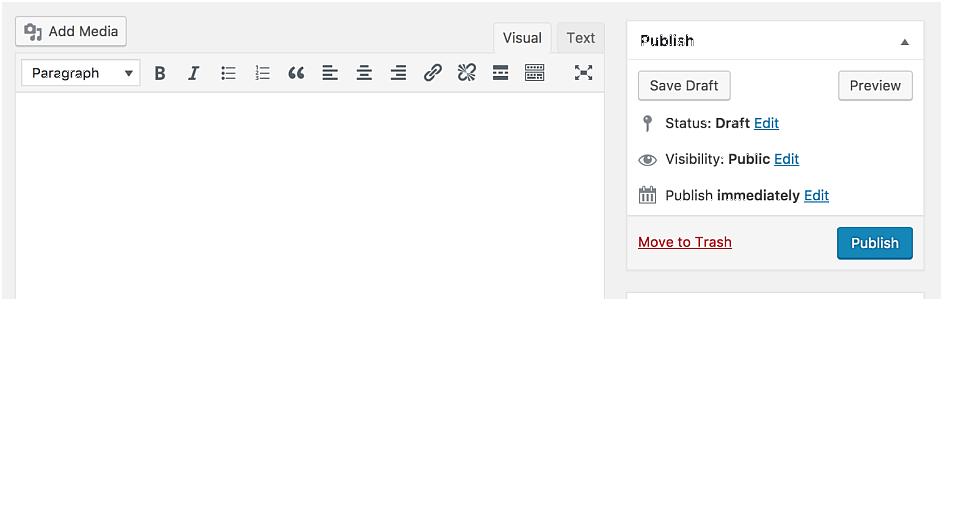Click the Status pin icon
The image size is (962, 531).
(x=647, y=123)
